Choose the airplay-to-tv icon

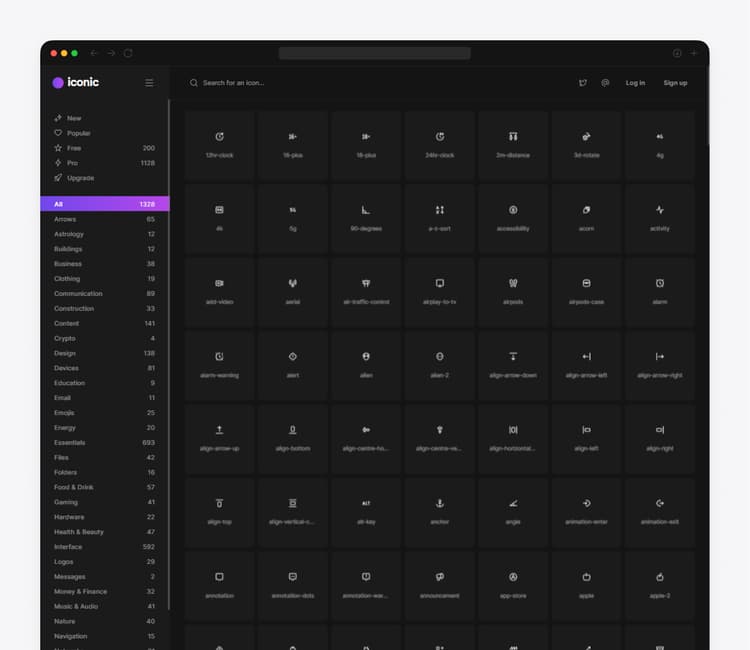tap(440, 292)
